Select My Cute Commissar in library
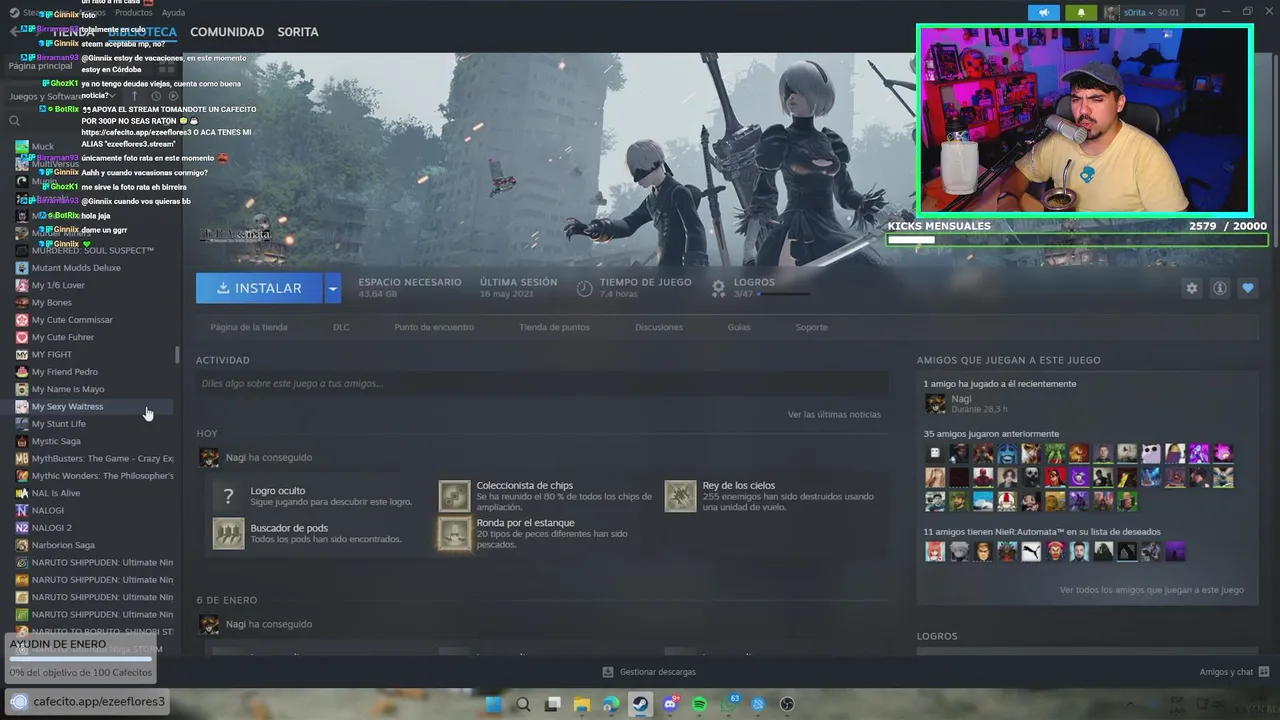The width and height of the screenshot is (1280, 720). coord(72,320)
